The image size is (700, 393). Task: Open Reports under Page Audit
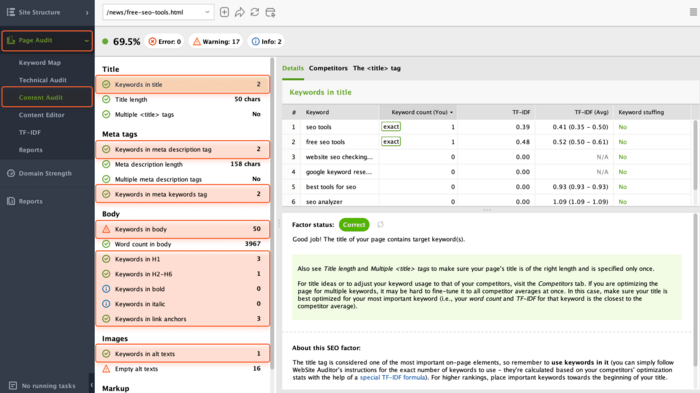tap(30, 150)
